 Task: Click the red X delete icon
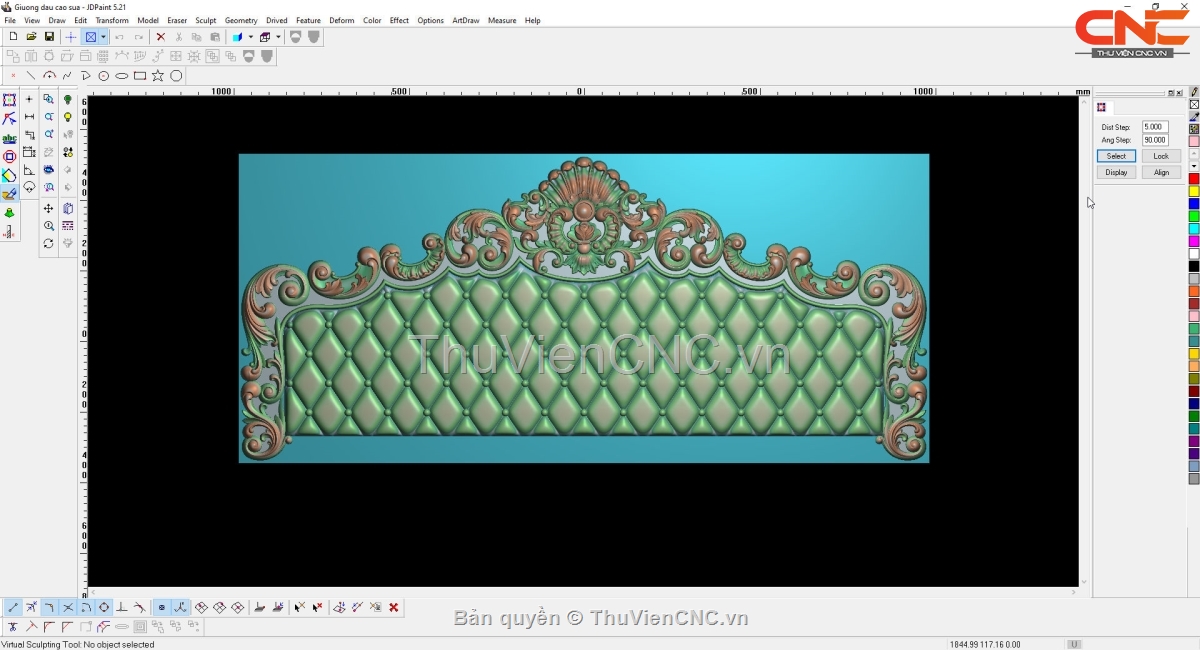160,37
